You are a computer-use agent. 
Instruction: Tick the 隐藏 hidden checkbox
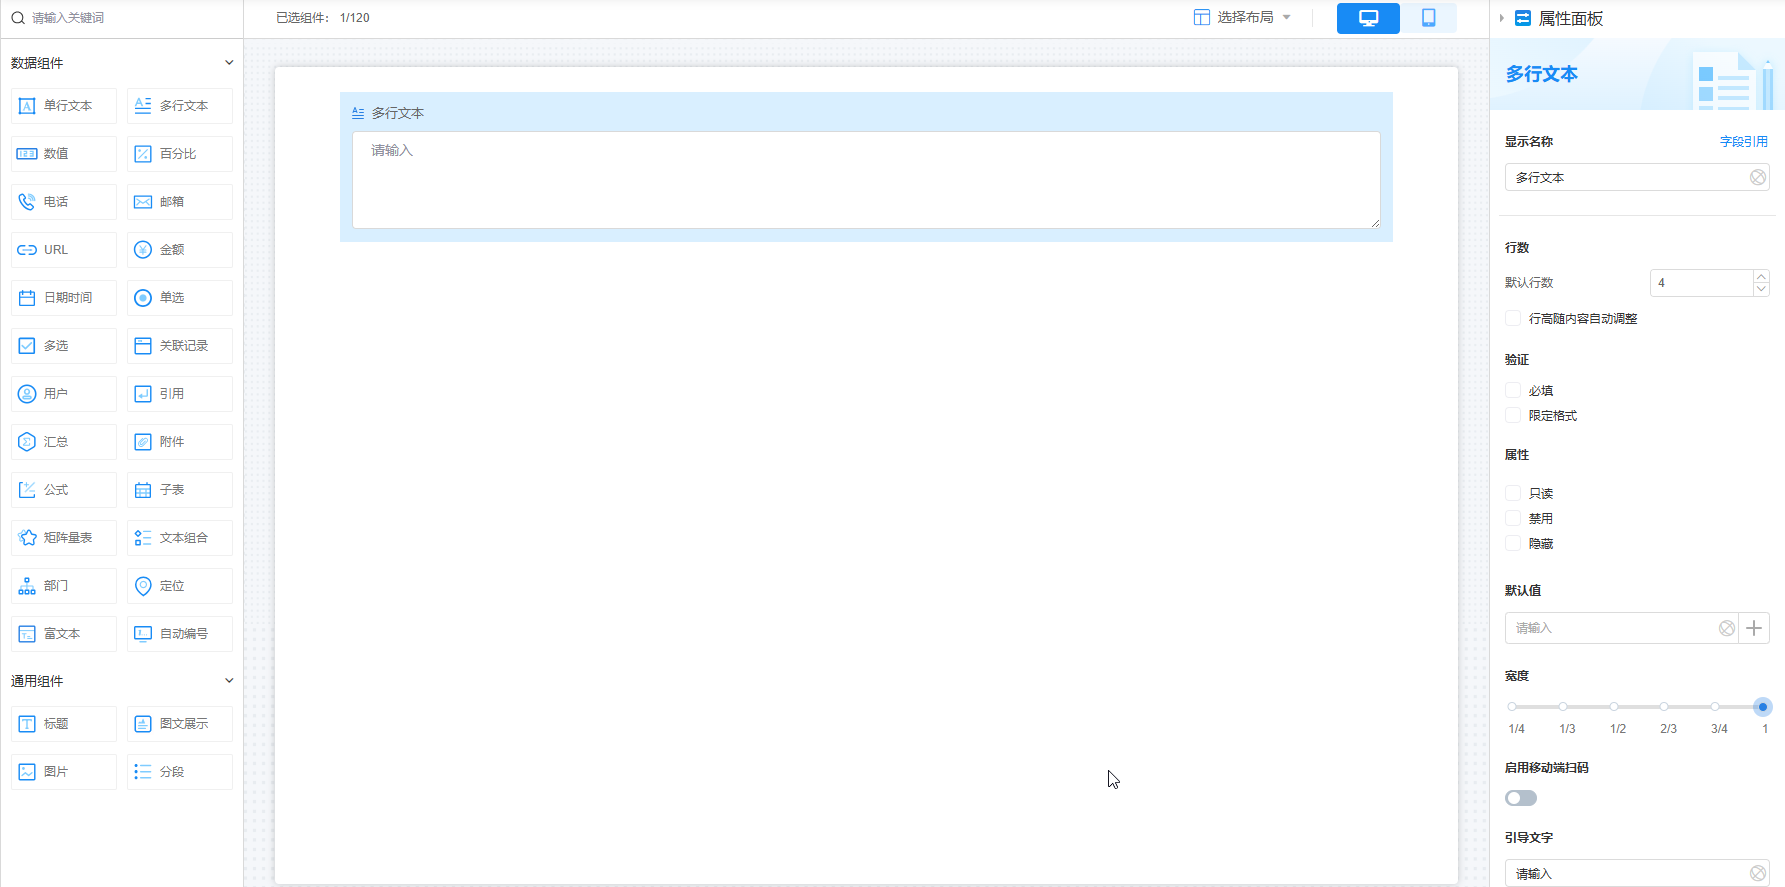pos(1513,544)
